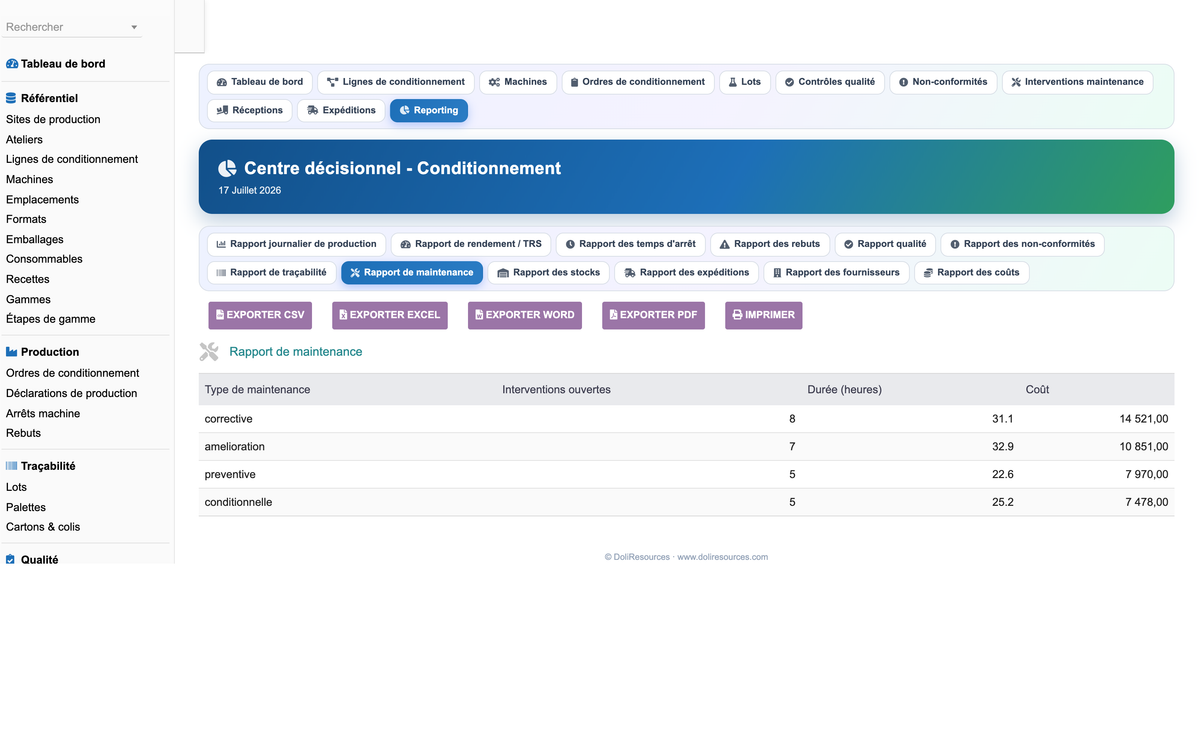Click the sidebar Tableau de bord gauge icon

coord(12,64)
